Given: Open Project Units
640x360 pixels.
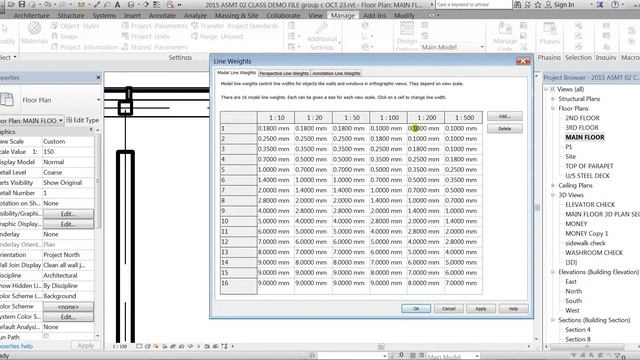Looking at the screenshot, I should 146,36.
